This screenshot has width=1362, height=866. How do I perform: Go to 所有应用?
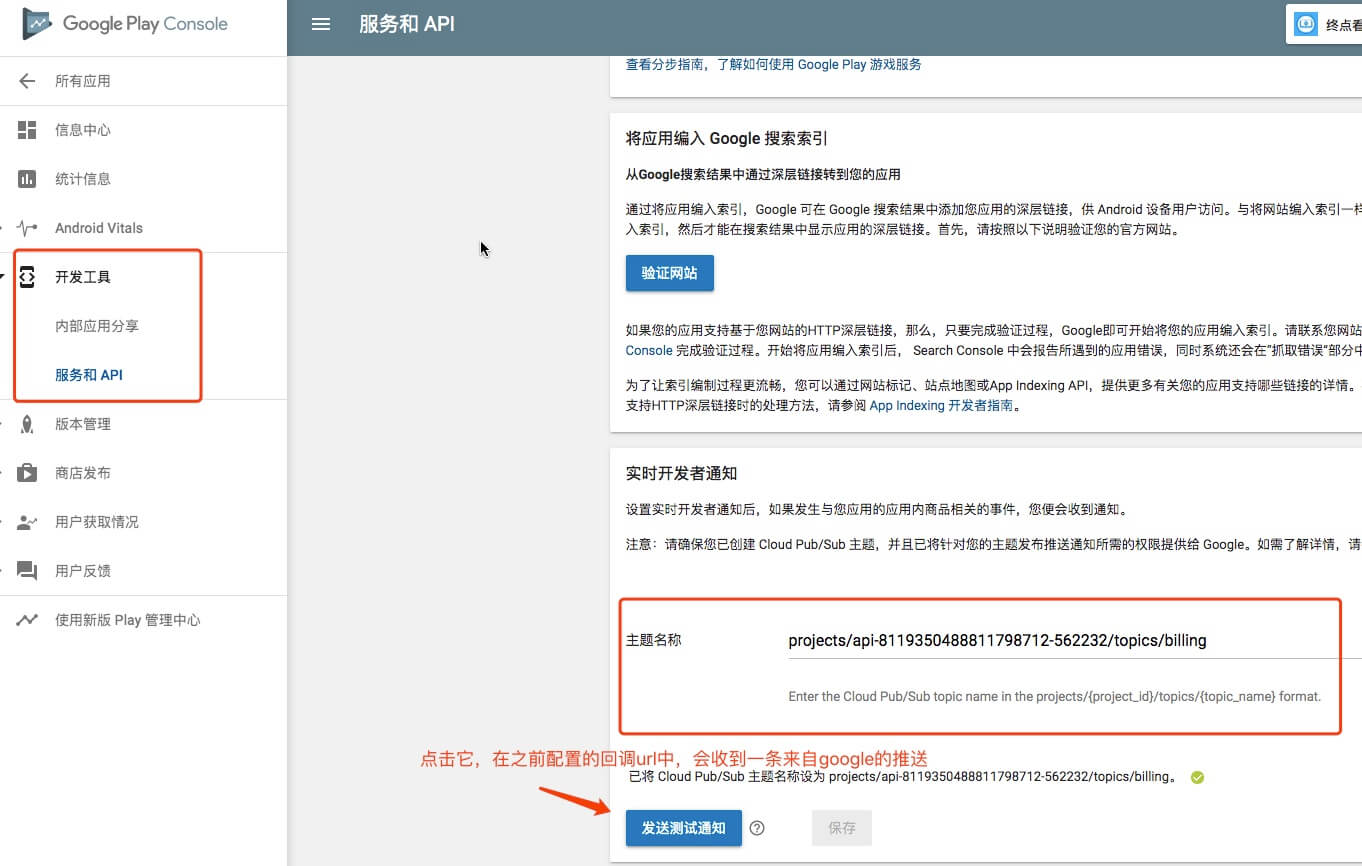pyautogui.click(x=83, y=81)
